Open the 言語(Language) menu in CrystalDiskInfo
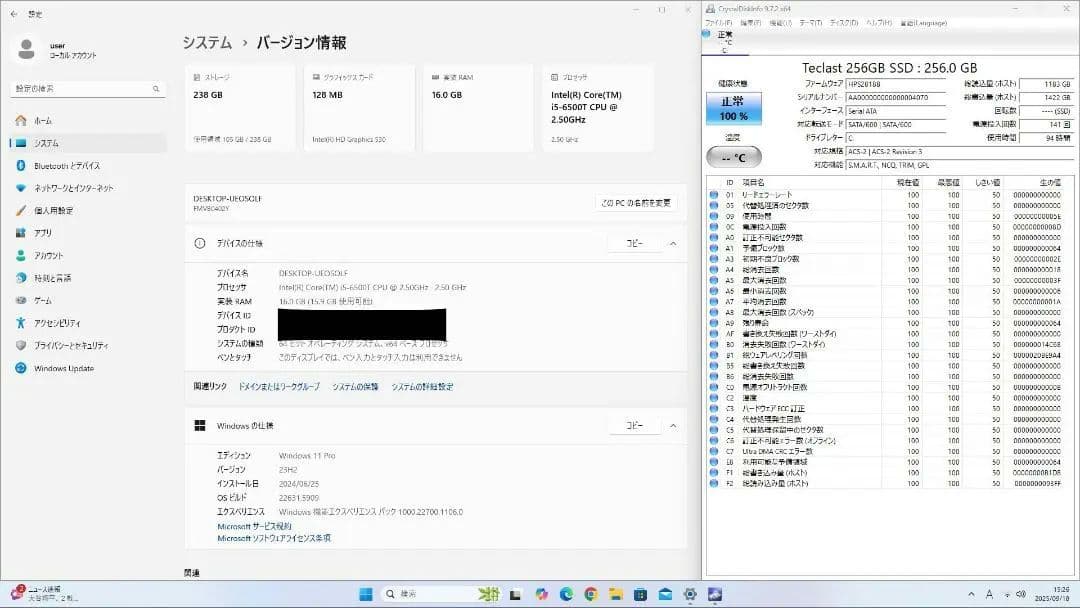 [922, 21]
